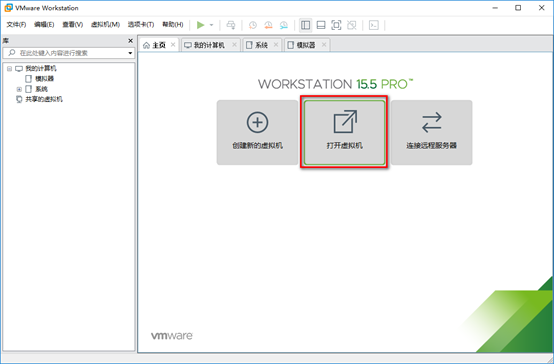Open the 虚拟机(M) menu

point(105,24)
